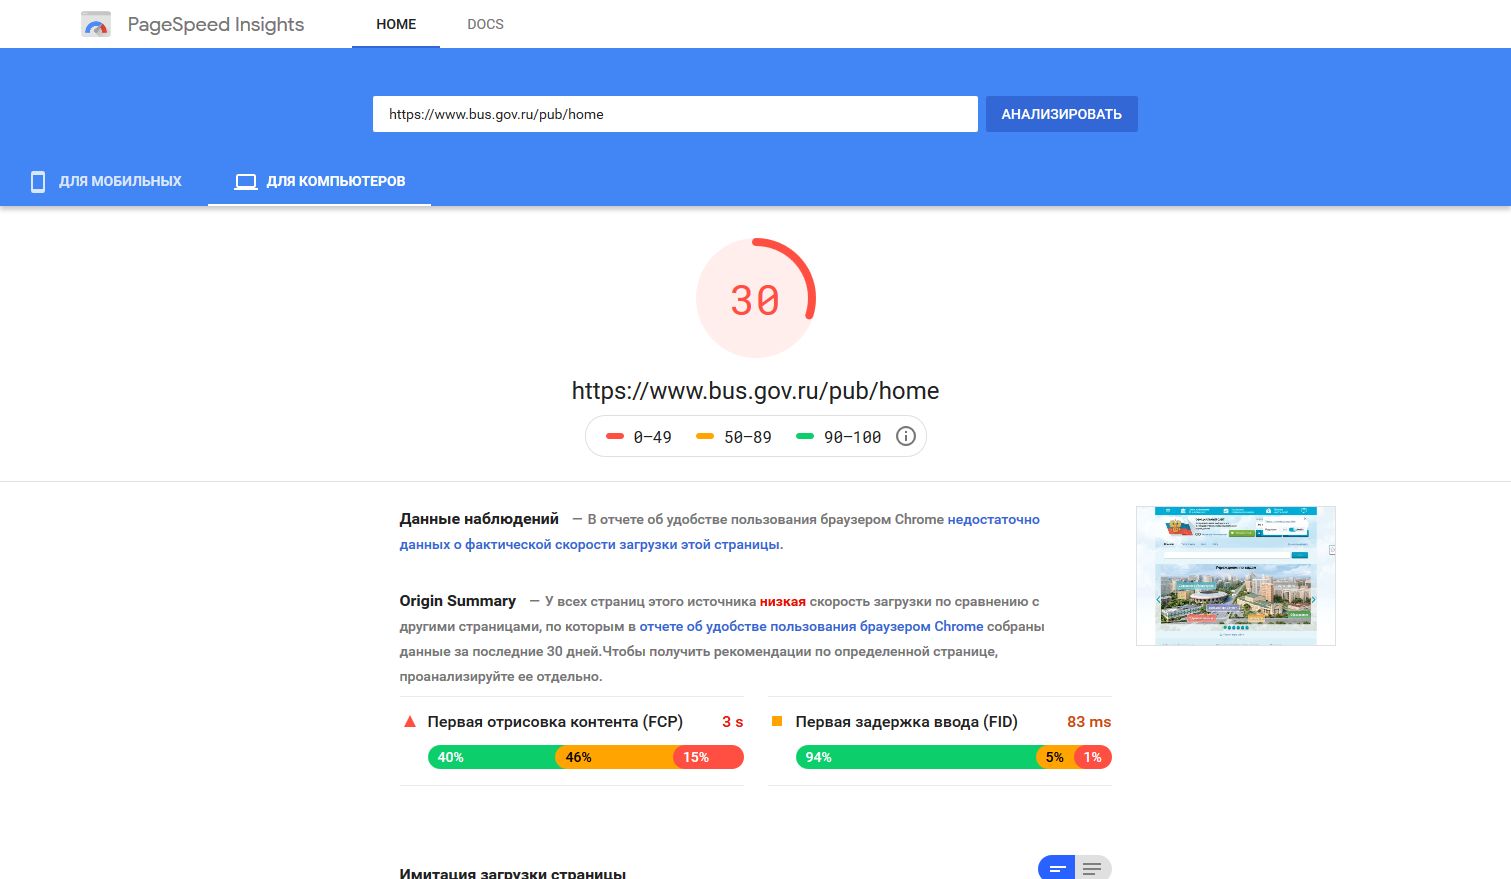Viewport: 1511px width, 879px height.
Task: Click the orange 5% FID bar segment
Action: (x=1055, y=757)
